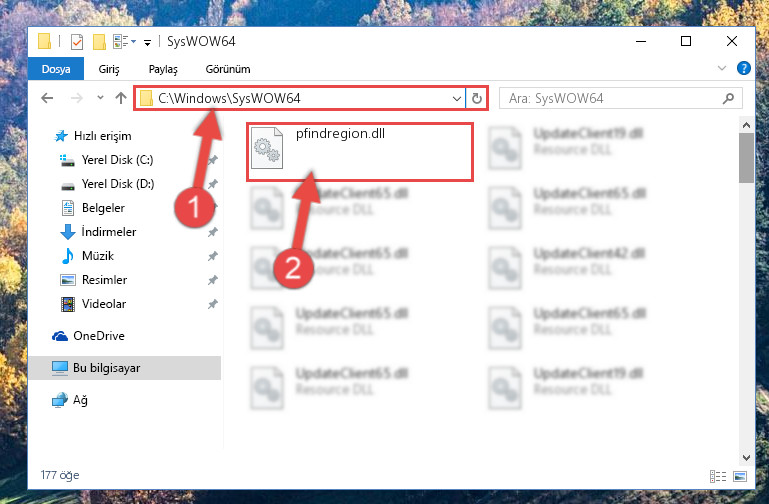Click the properties checkmark icon in title bar
The image size is (769, 504).
click(x=77, y=42)
